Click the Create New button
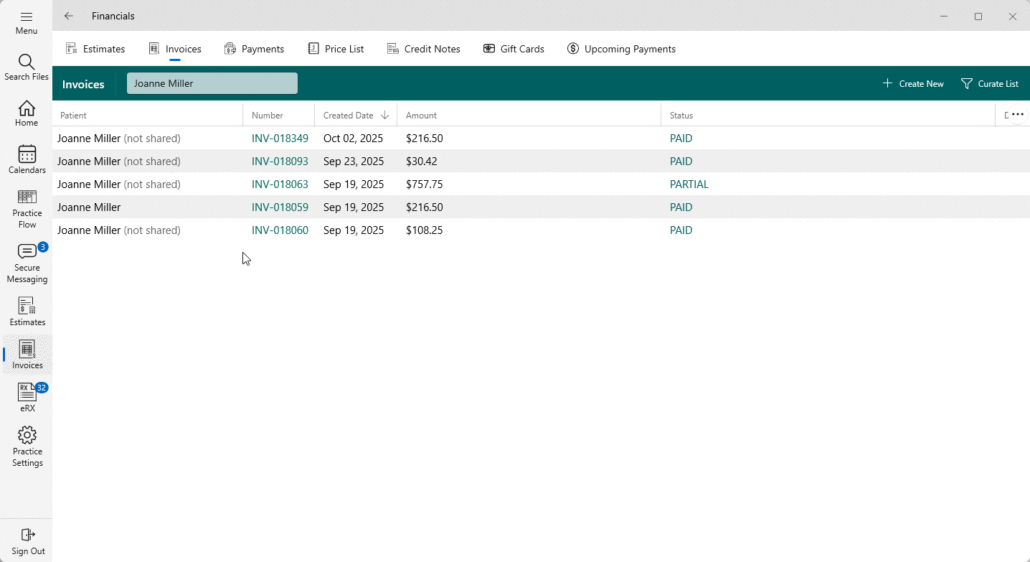Image resolution: width=1030 pixels, height=562 pixels. [913, 84]
